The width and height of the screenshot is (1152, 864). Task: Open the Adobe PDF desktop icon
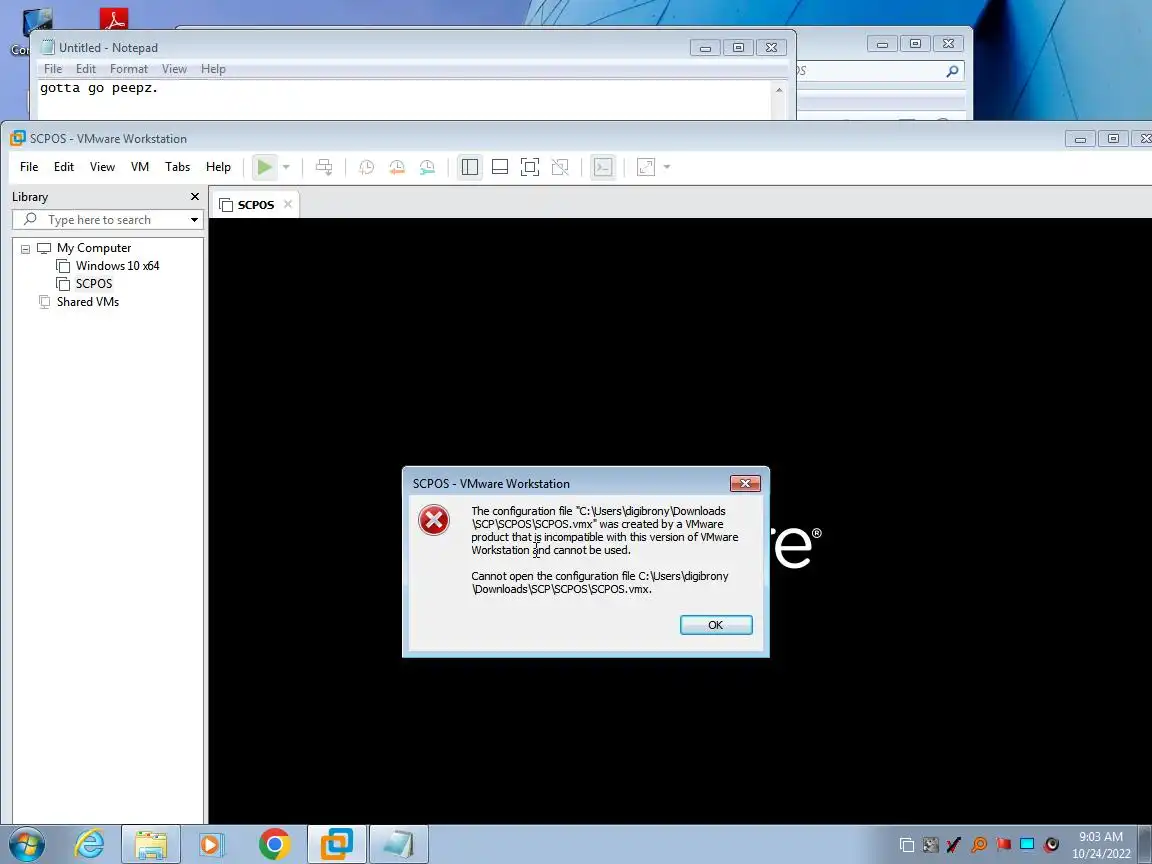[x=114, y=18]
